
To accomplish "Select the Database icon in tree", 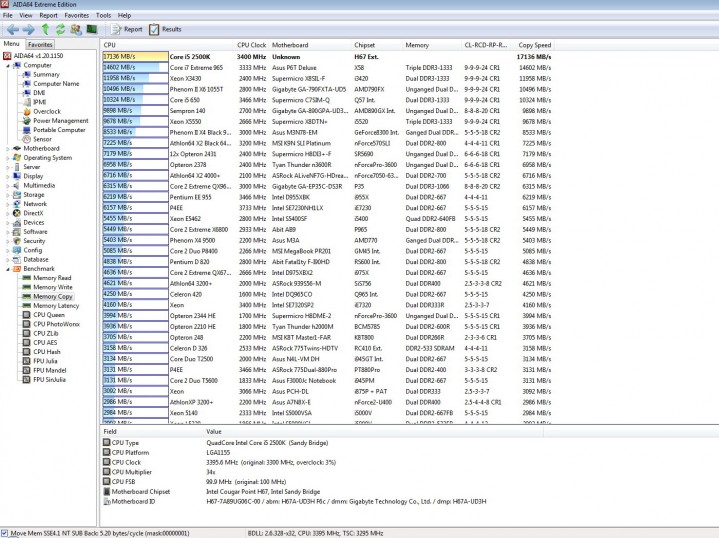I will 17,260.
